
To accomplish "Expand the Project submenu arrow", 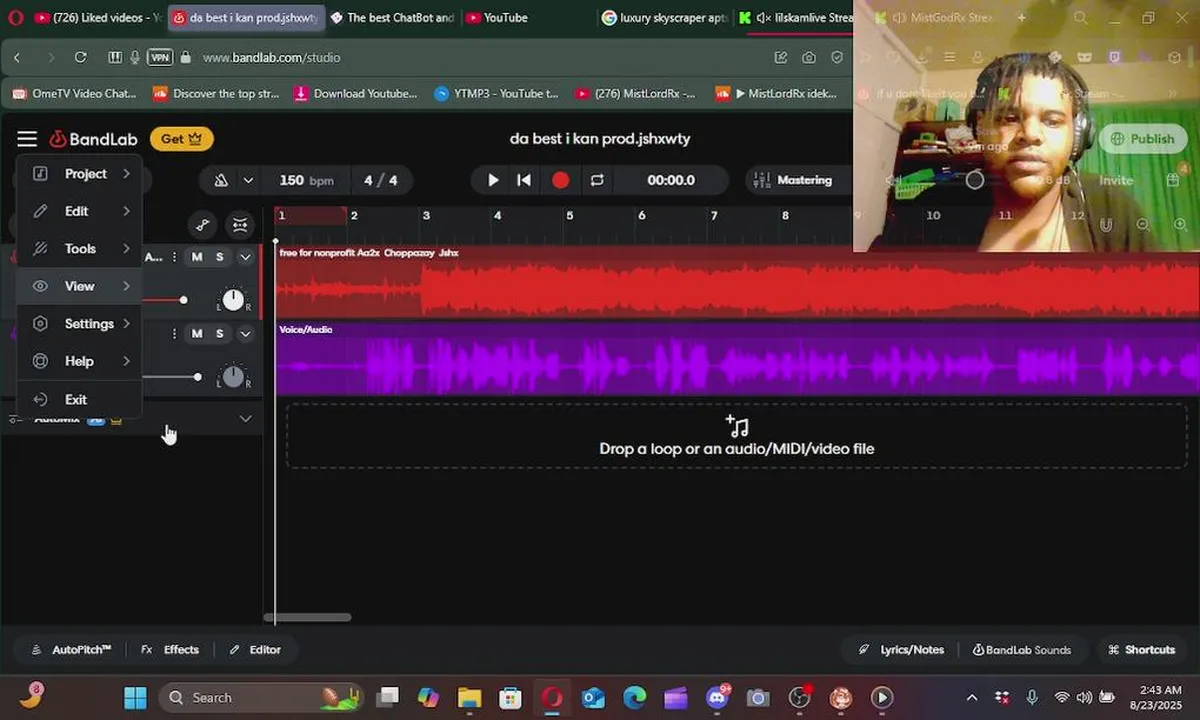I will (x=127, y=174).
